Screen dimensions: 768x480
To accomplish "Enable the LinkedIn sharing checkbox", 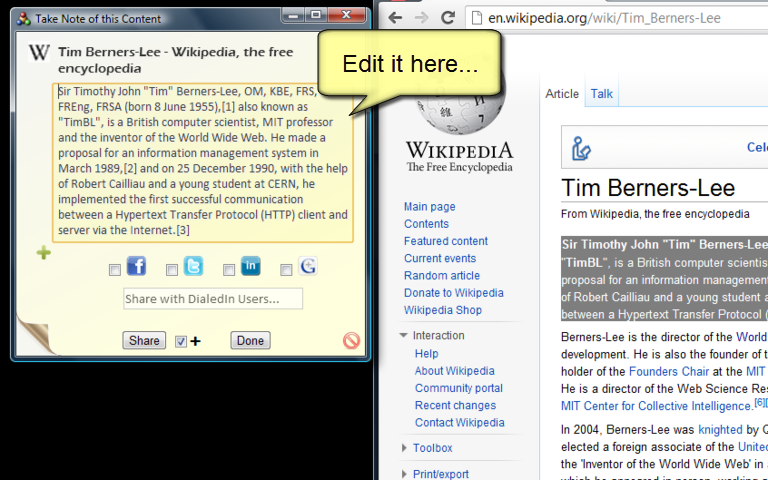I will (229, 270).
